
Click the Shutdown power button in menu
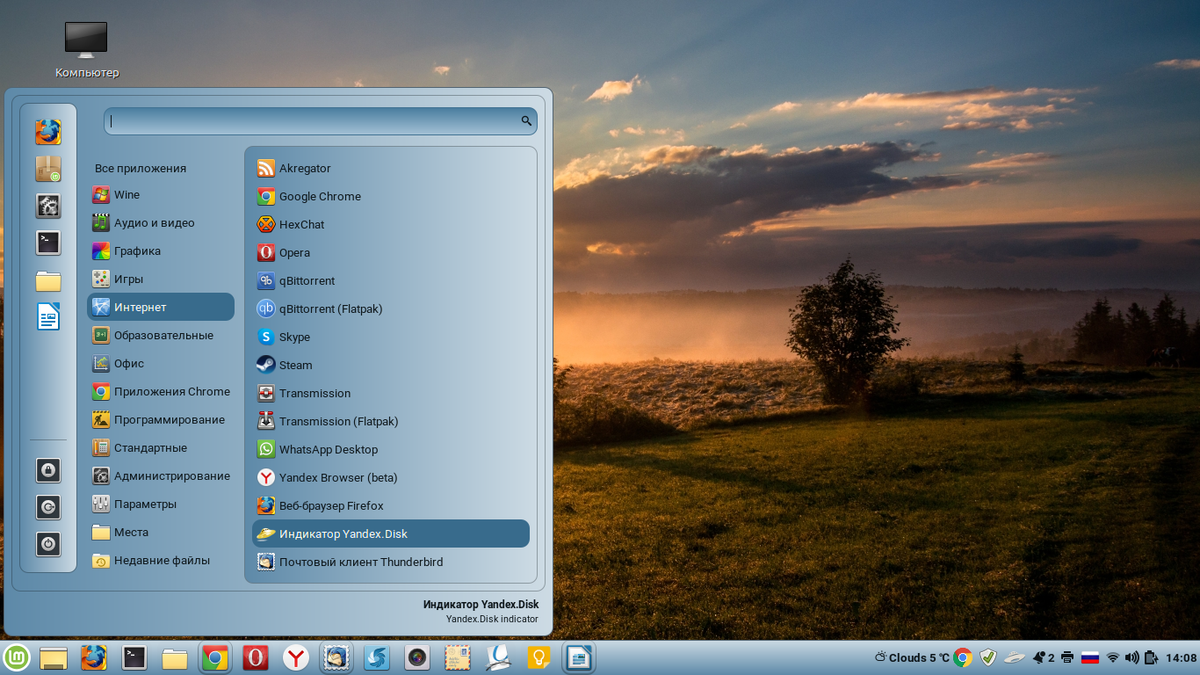tap(48, 544)
